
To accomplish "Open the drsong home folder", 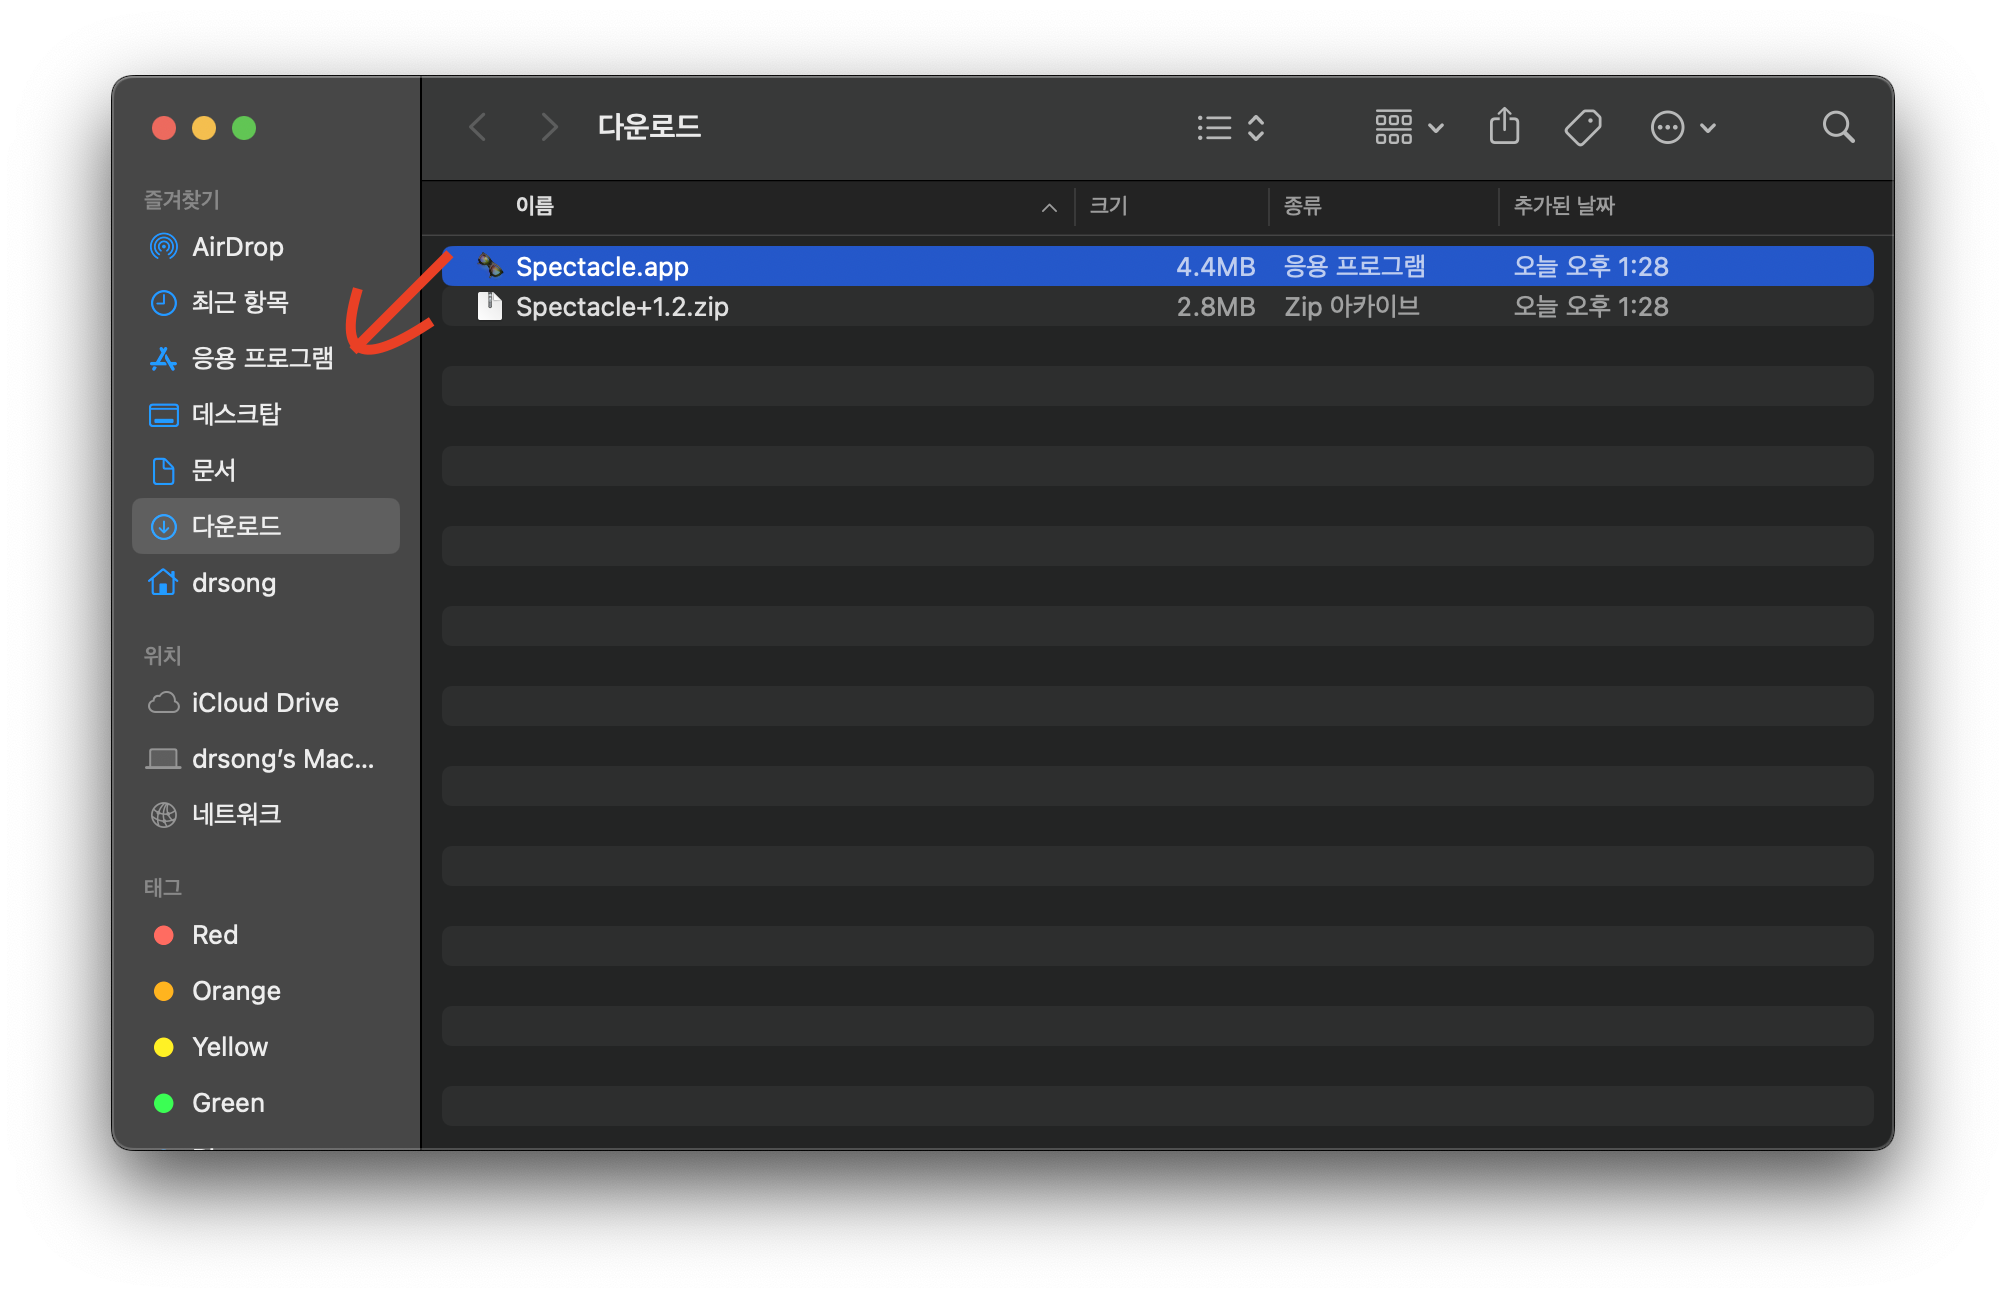I will click(233, 582).
